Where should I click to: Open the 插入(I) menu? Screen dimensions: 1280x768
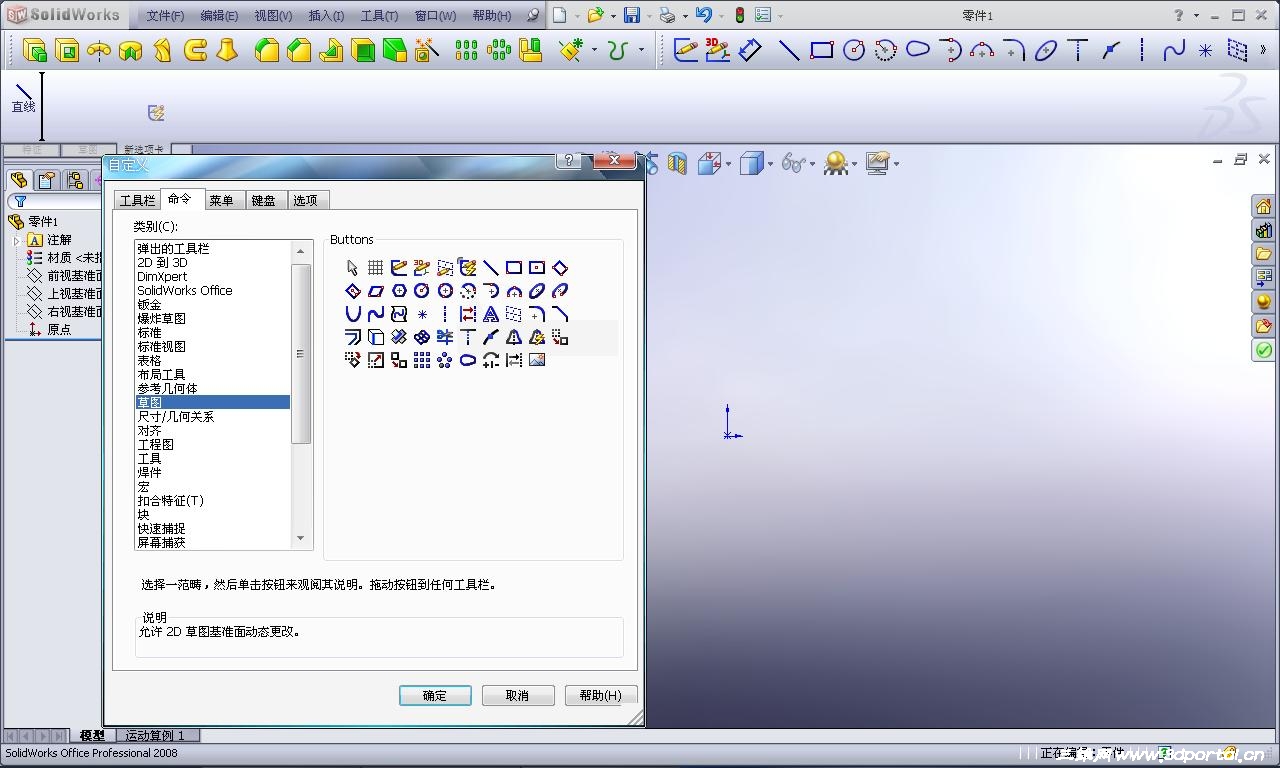tap(326, 16)
